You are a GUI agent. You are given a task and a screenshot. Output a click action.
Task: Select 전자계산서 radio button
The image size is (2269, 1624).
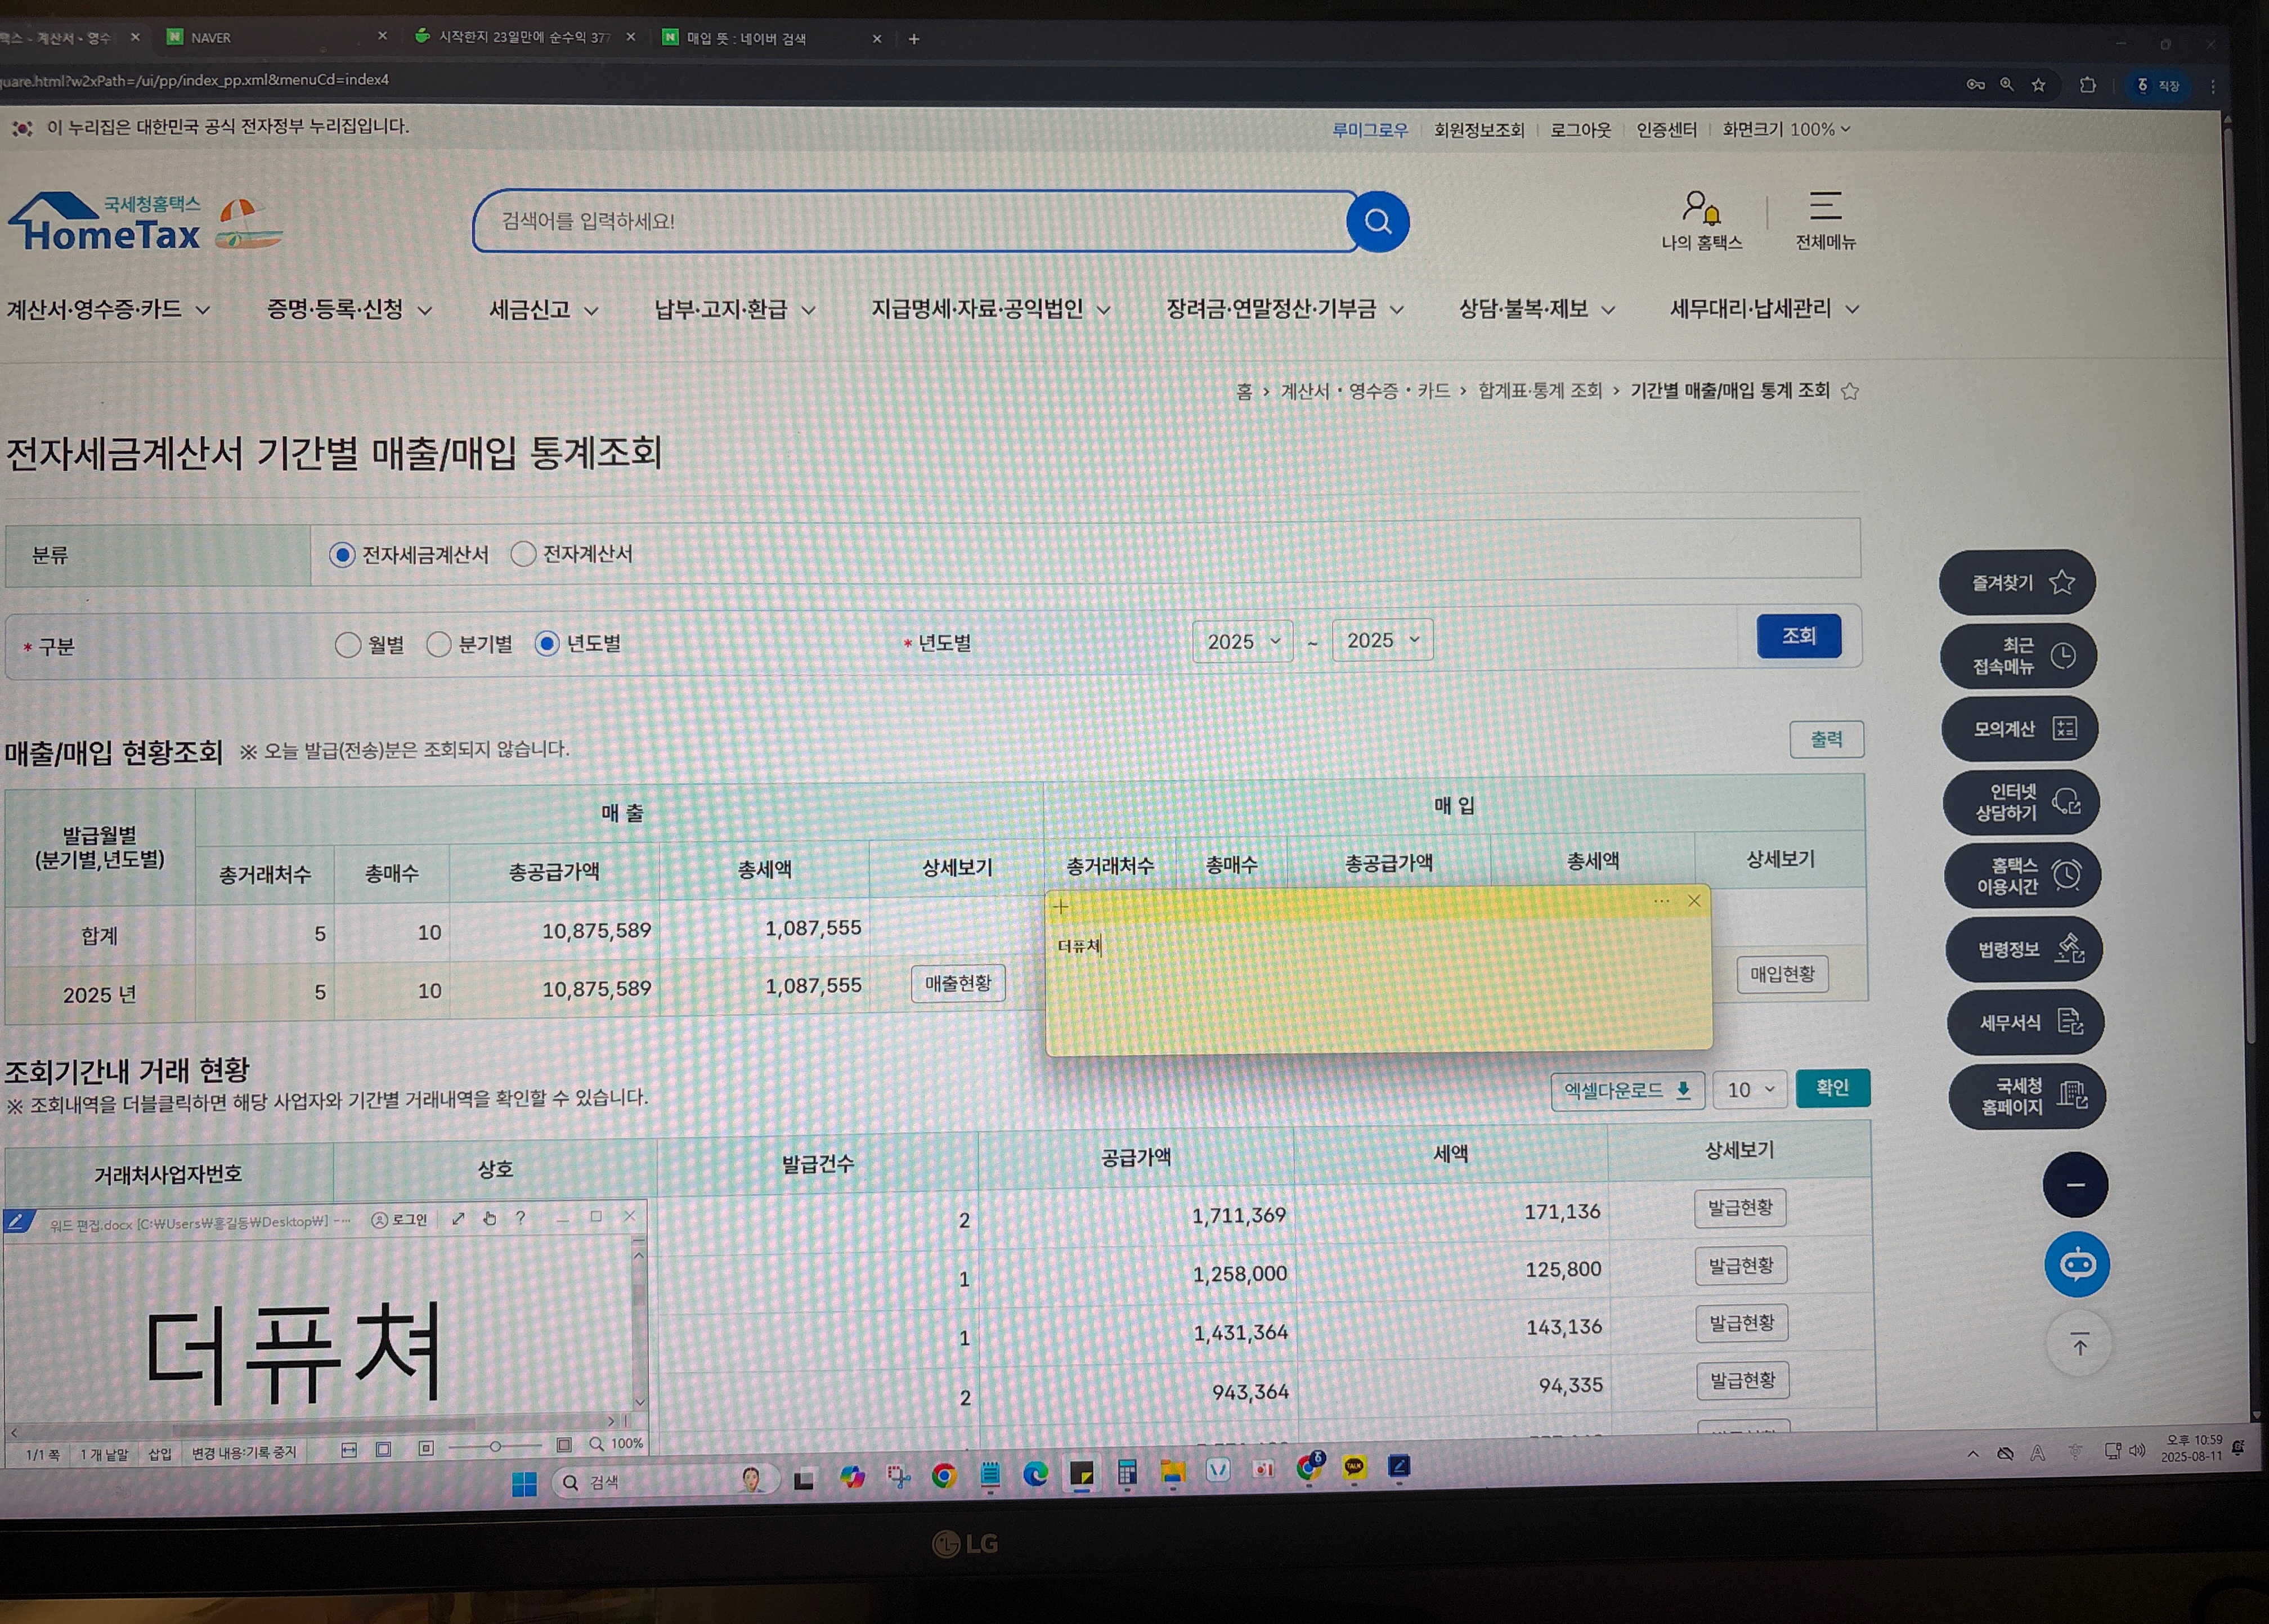(x=523, y=554)
